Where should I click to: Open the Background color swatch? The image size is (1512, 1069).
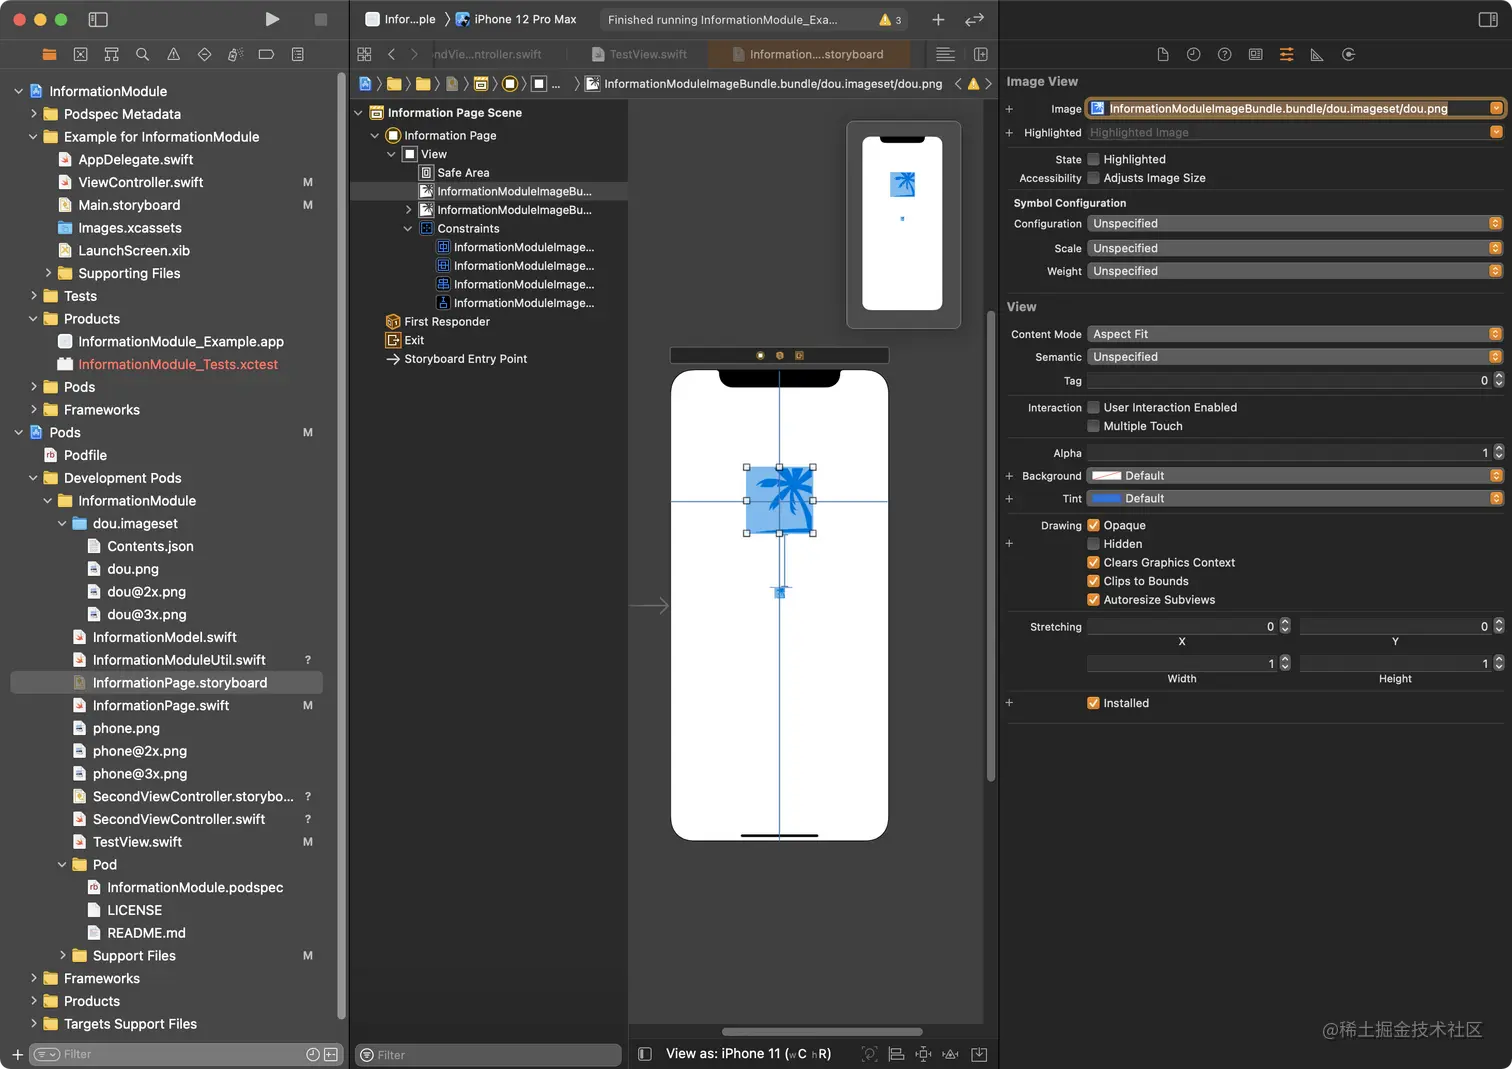[x=1106, y=476]
